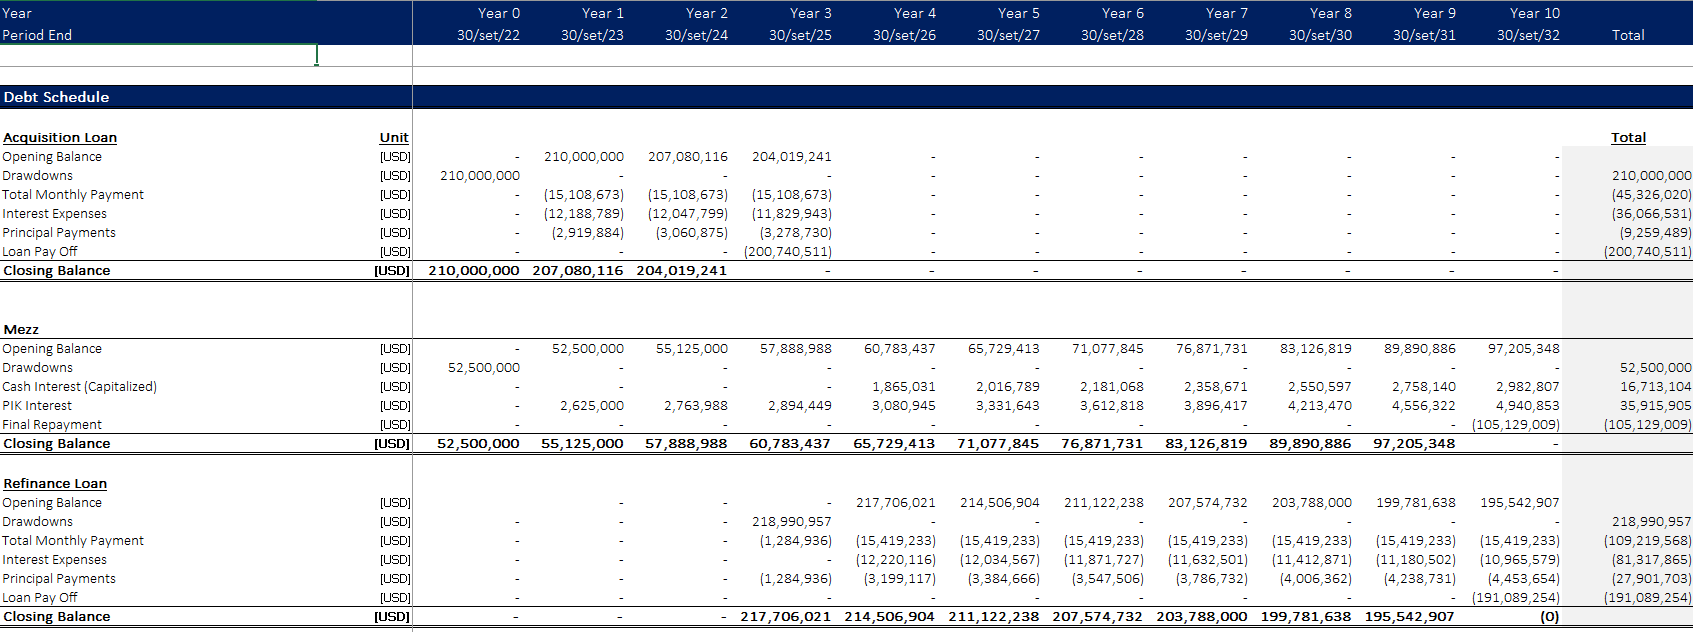Select Year 5 column header
Viewport: 1693px width, 632px height.
point(1019,13)
